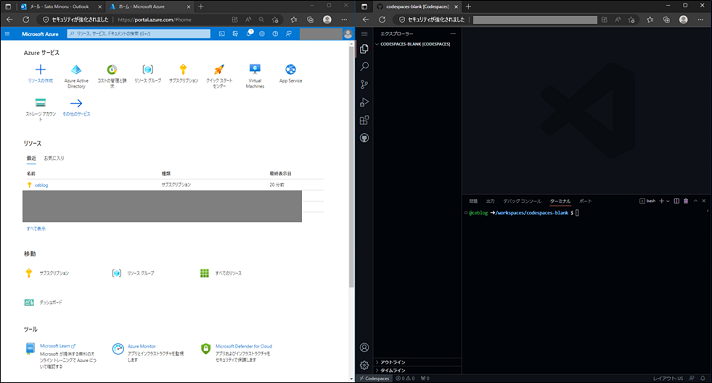Screen dimensions: 712x383
Task: Open directories and subscriptions filter icon in Azure header
Action: pyautogui.click(x=235, y=34)
